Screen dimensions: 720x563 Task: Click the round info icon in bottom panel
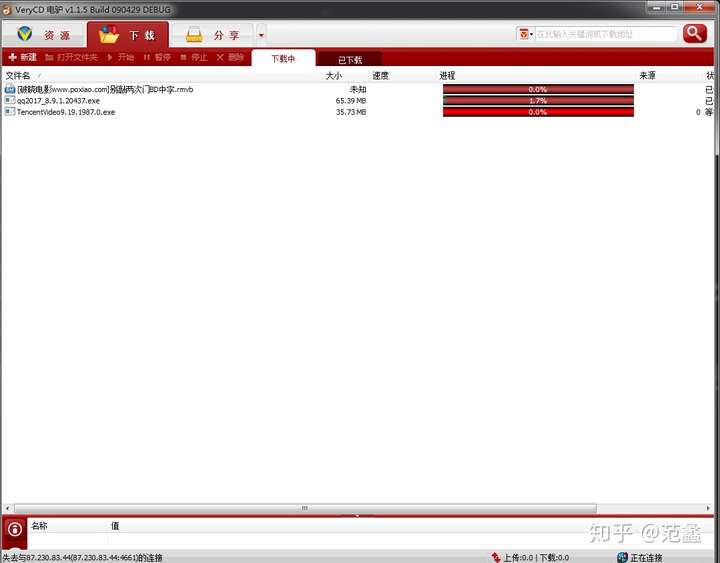[15, 529]
